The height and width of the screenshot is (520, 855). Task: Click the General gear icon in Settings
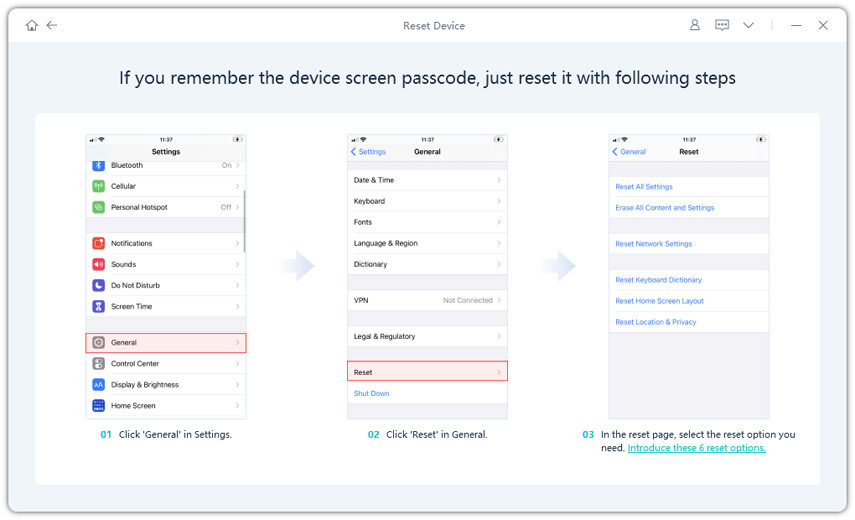tap(99, 343)
